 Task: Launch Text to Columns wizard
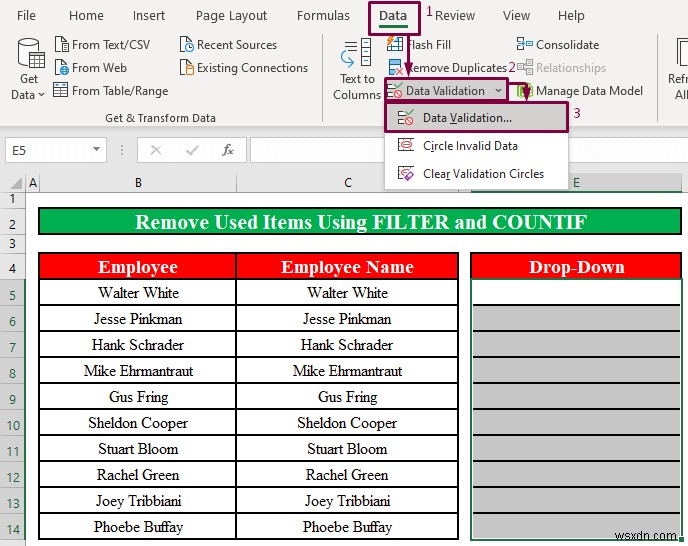[x=357, y=69]
